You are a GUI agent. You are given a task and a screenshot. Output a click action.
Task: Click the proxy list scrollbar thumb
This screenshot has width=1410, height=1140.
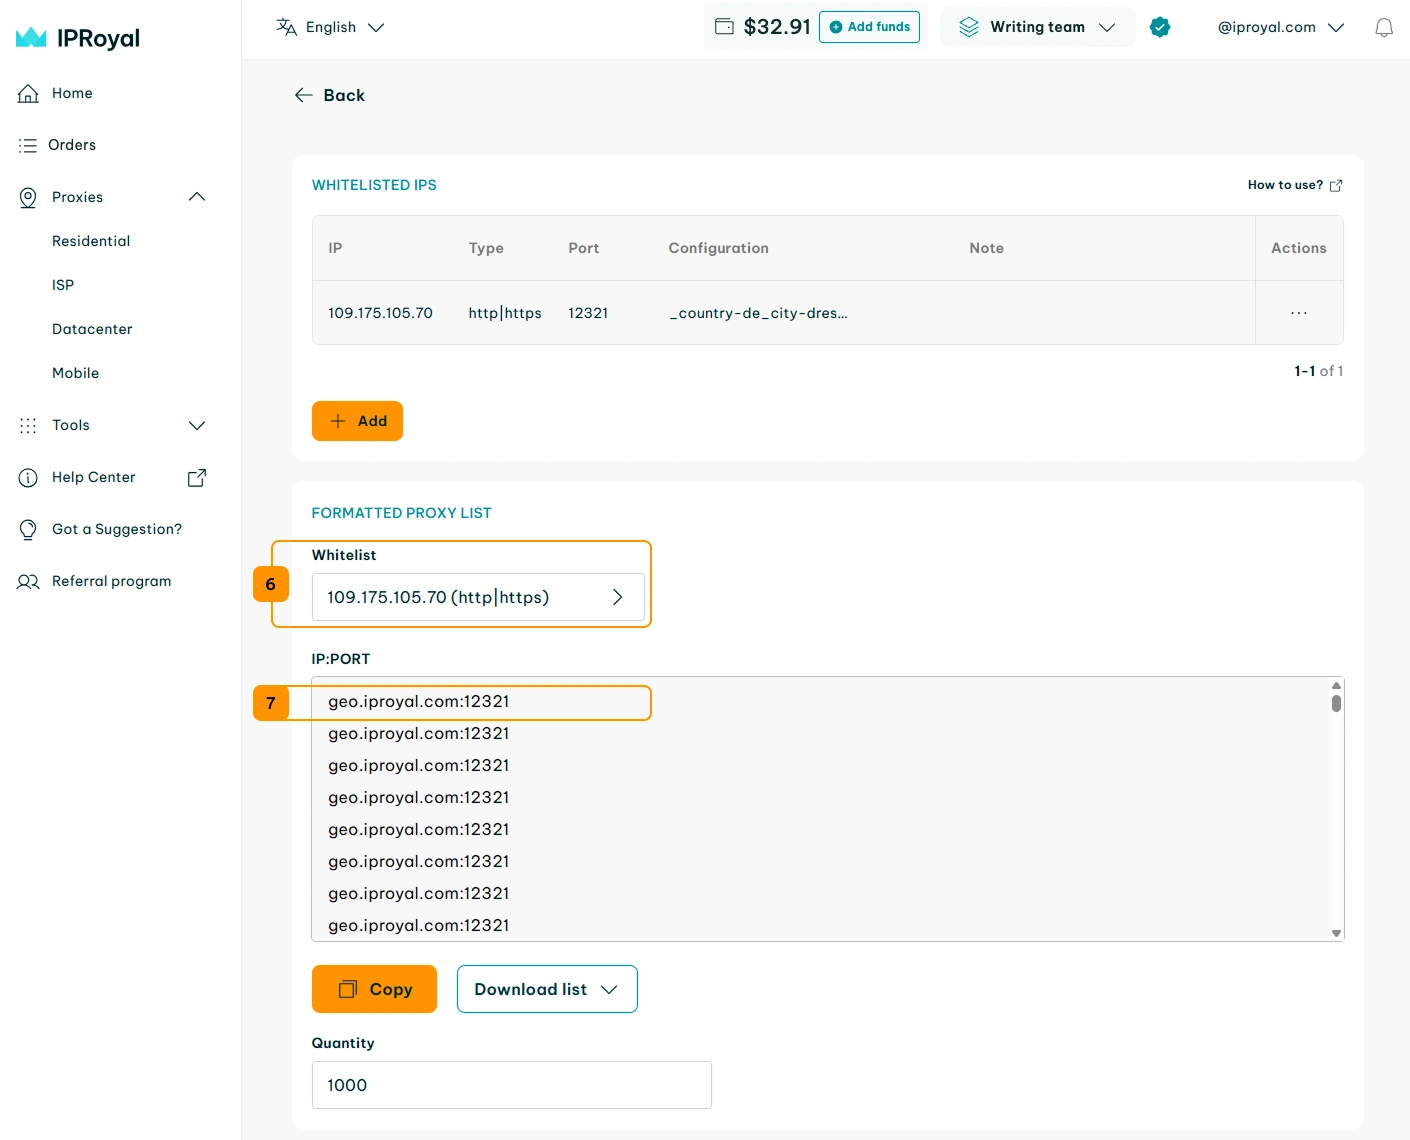tap(1336, 703)
